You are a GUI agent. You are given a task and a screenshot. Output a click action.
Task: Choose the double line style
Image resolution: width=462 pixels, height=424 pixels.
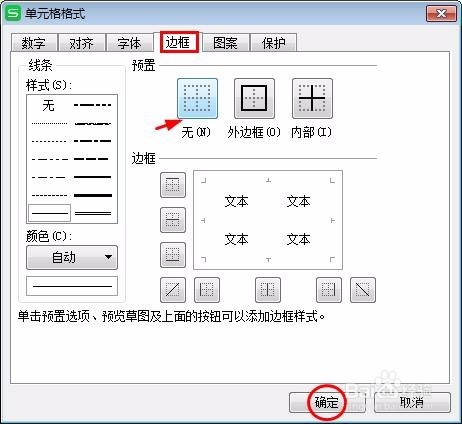(x=93, y=213)
